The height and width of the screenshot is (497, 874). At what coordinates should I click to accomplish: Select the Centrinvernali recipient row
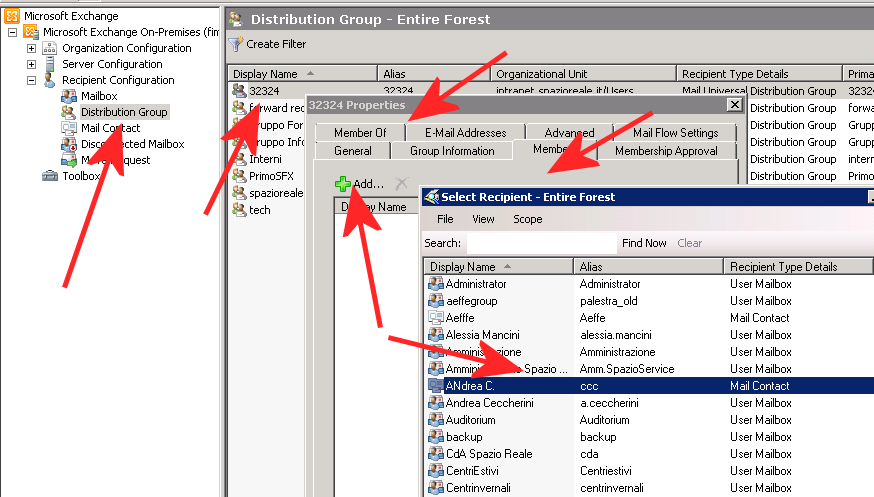[x=649, y=488]
